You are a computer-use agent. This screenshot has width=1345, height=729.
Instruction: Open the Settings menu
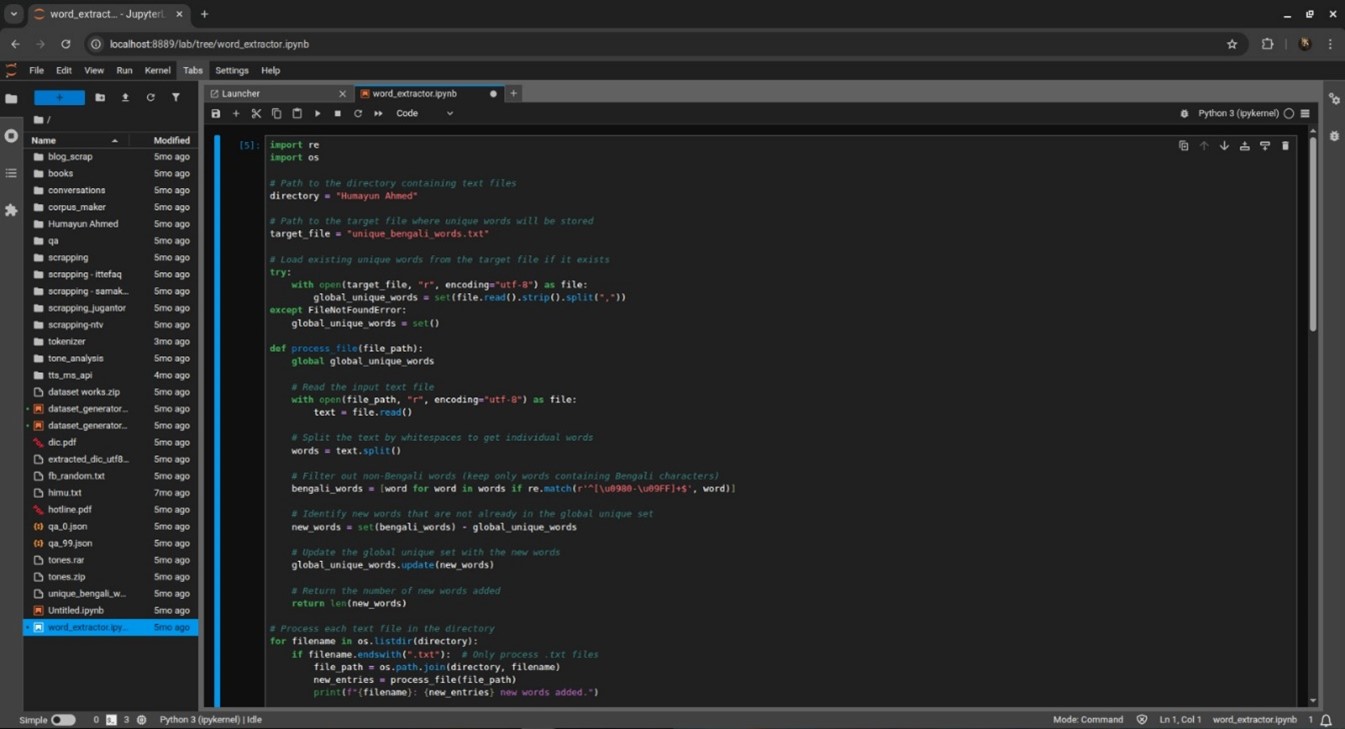coord(232,71)
